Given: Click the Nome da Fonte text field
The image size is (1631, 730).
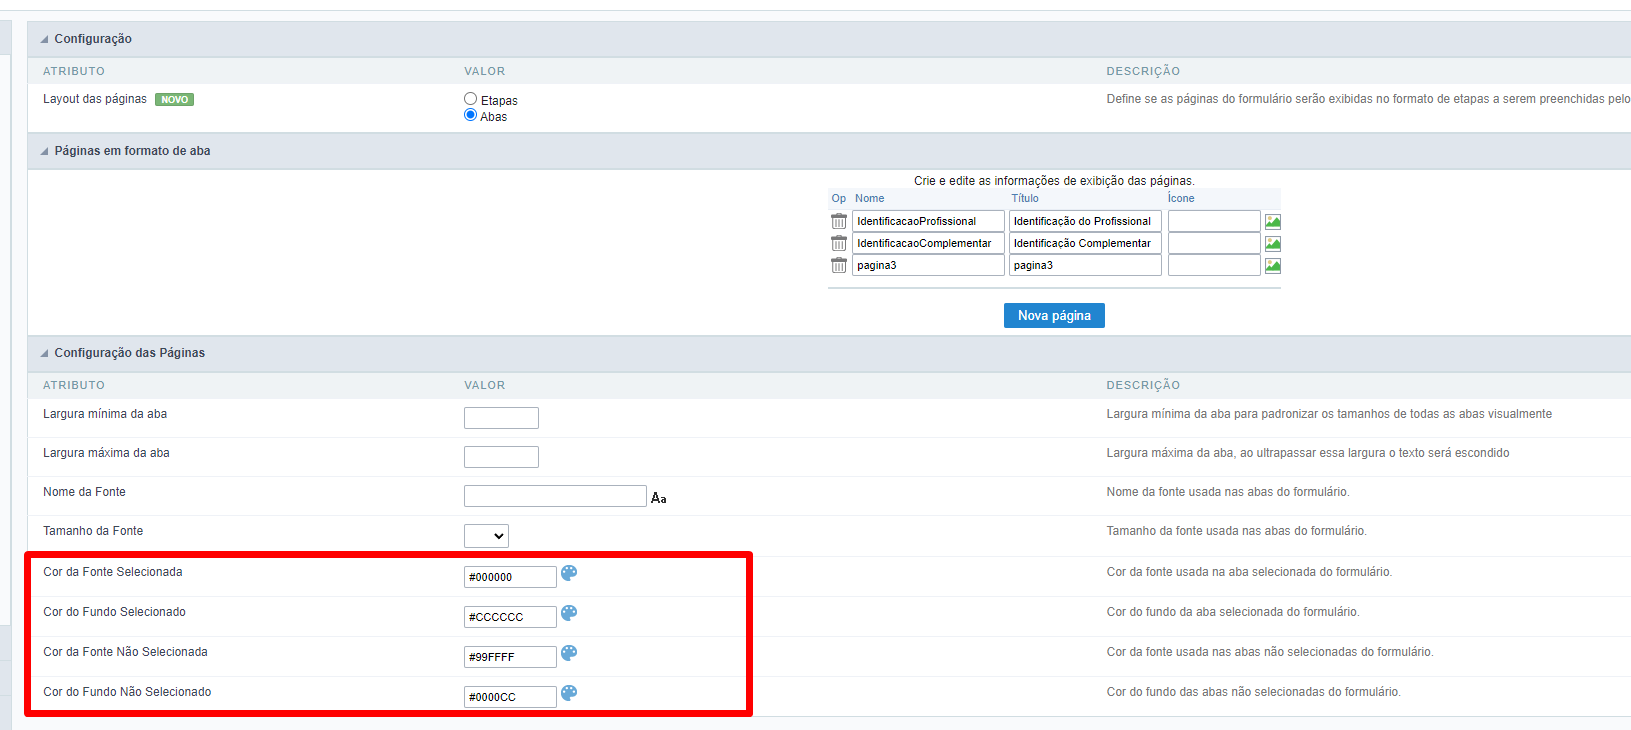Looking at the screenshot, I should (554, 496).
